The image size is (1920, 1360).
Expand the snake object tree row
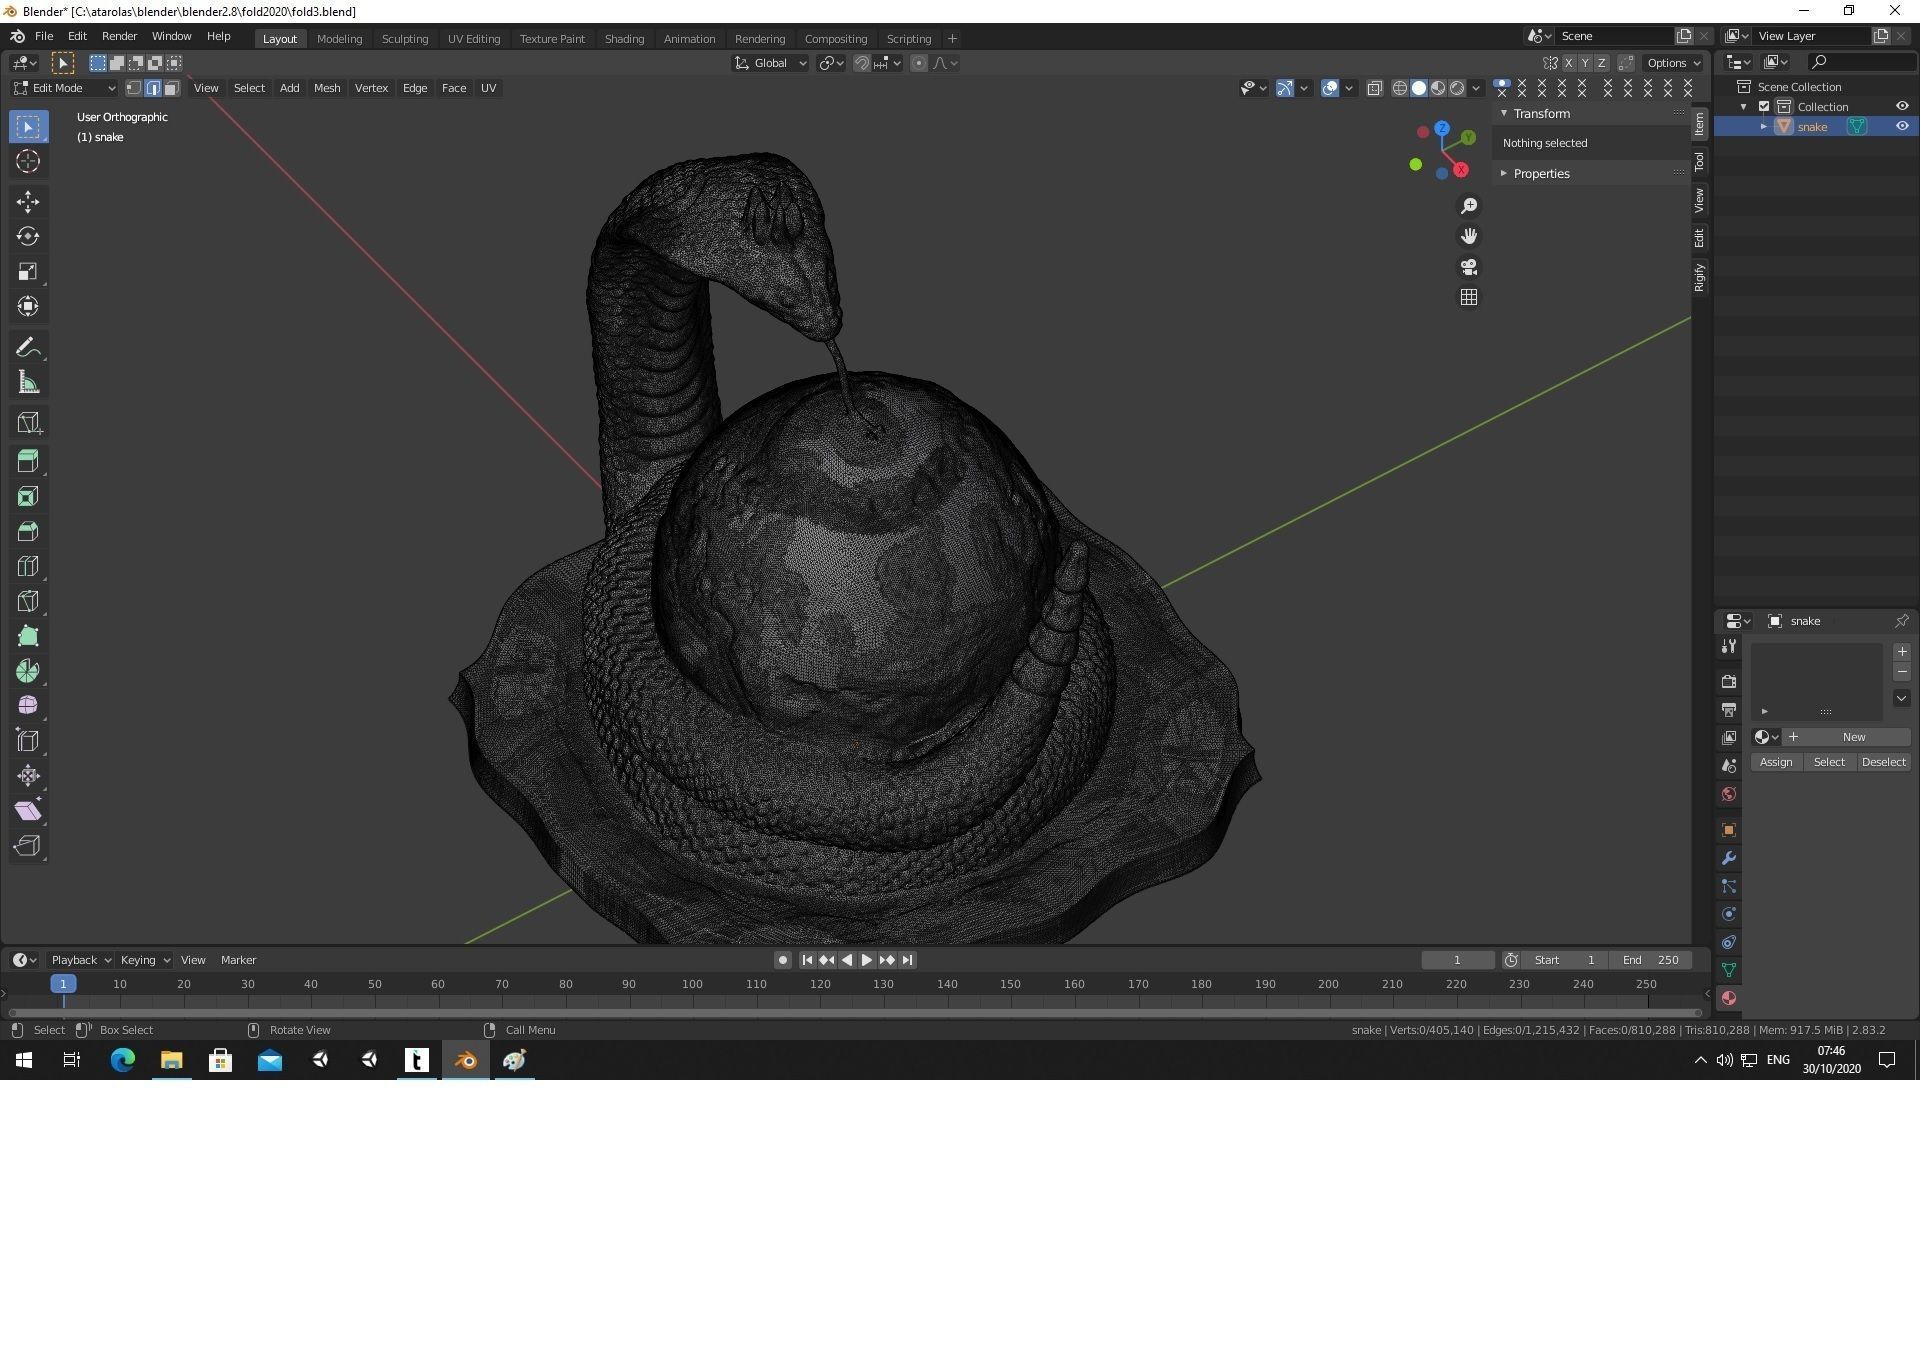(1764, 126)
